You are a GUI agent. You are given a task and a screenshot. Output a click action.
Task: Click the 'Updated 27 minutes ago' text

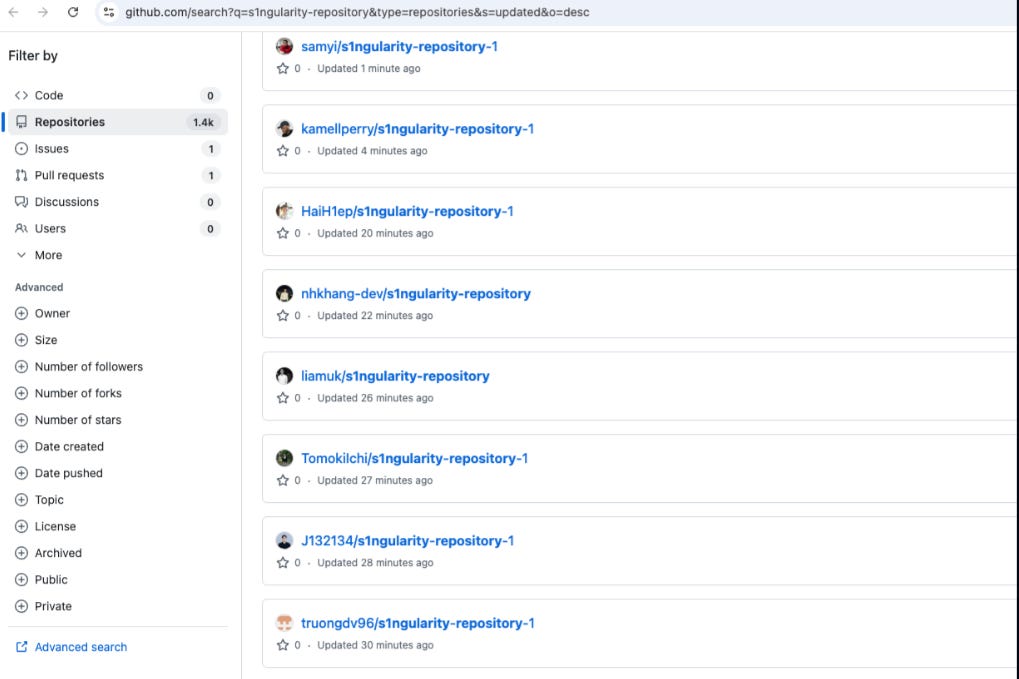[375, 481]
